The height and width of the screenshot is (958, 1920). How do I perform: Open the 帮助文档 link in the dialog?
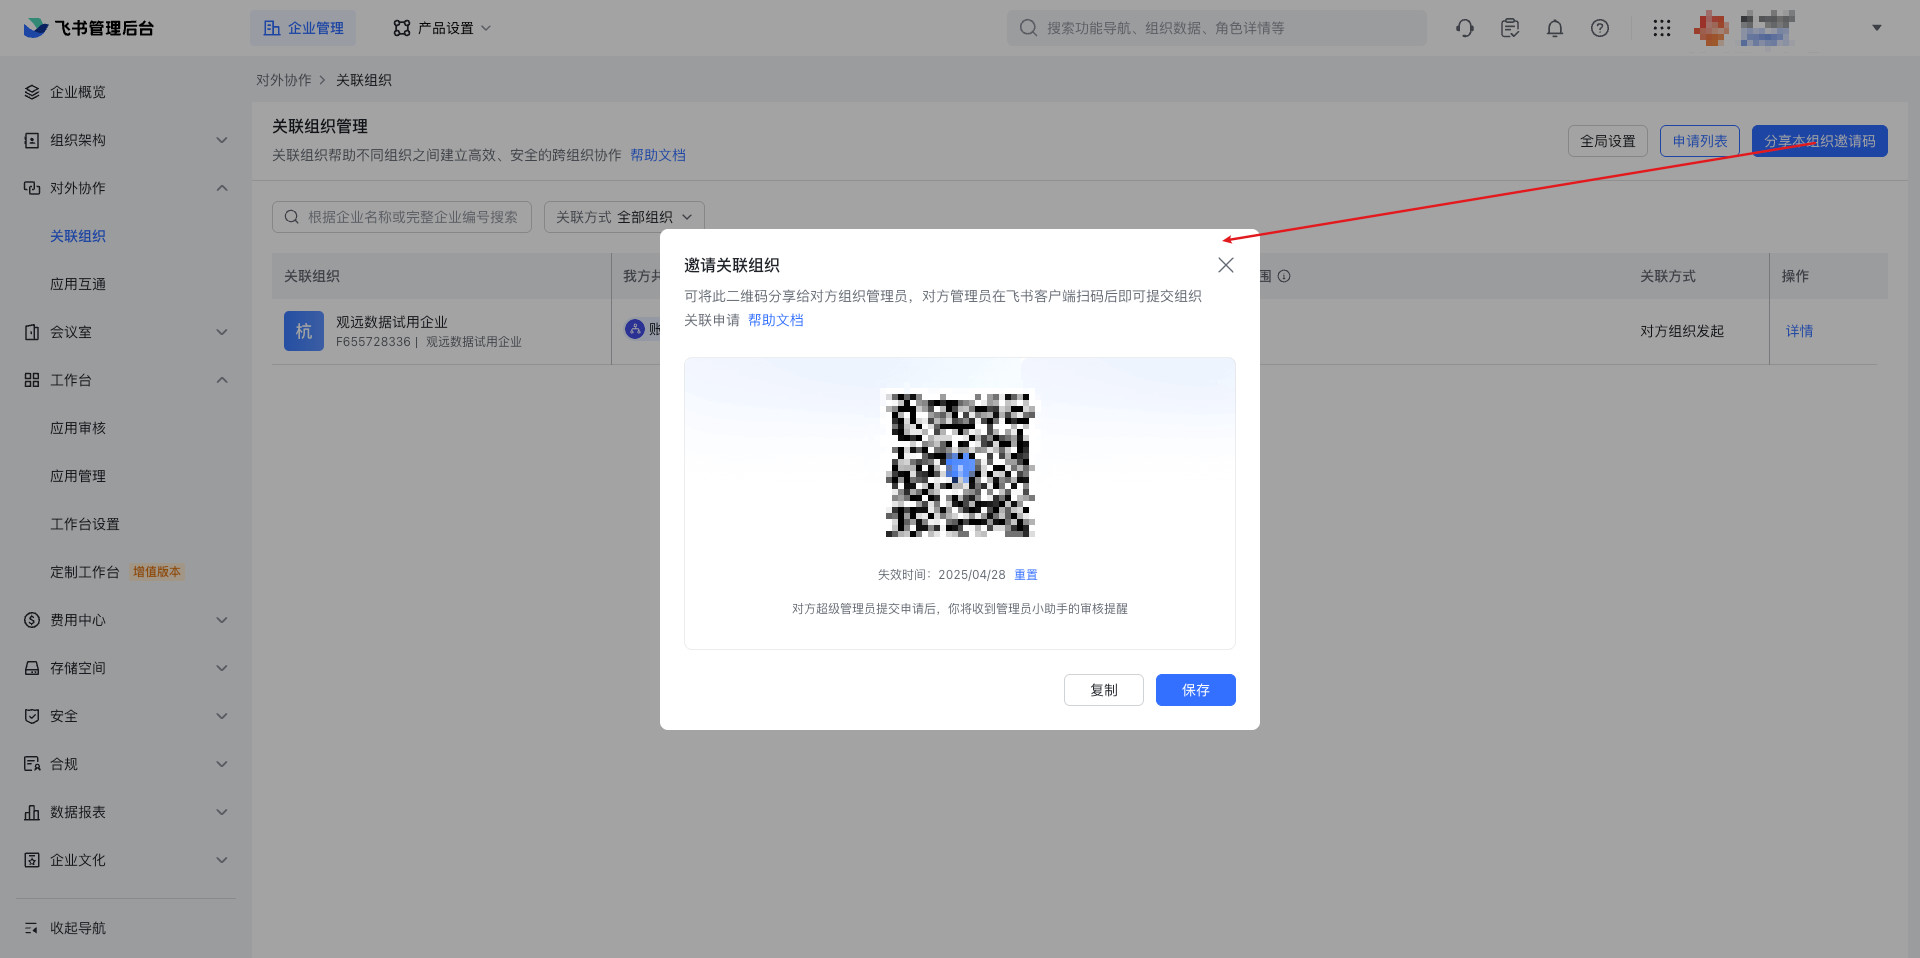(x=776, y=320)
